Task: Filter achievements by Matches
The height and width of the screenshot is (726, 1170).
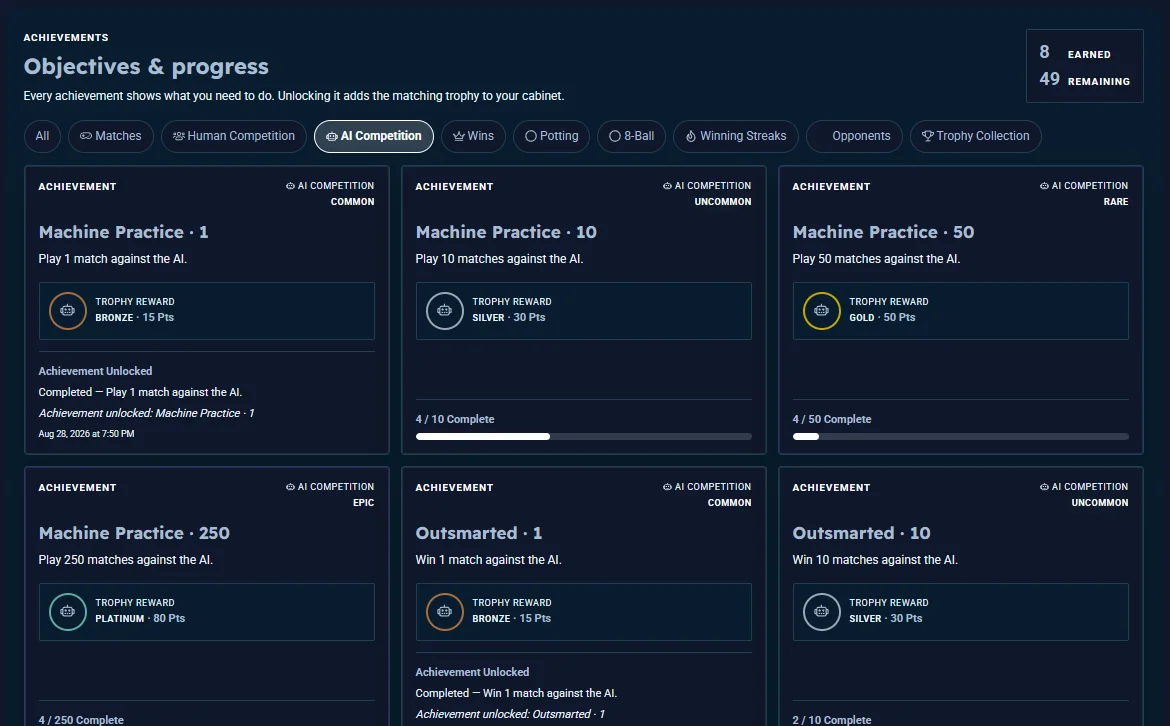Action: click(110, 137)
